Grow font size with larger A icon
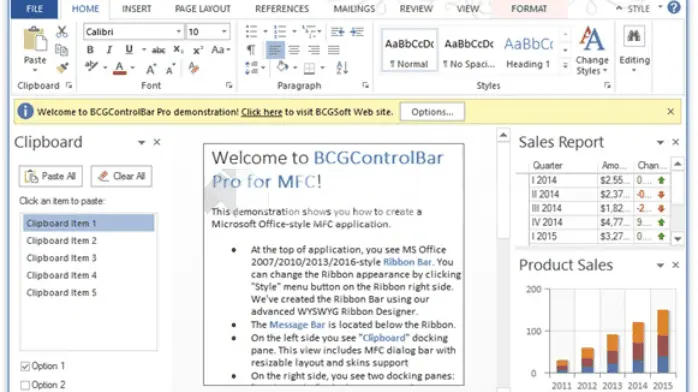The height and width of the screenshot is (392, 698). [x=150, y=69]
